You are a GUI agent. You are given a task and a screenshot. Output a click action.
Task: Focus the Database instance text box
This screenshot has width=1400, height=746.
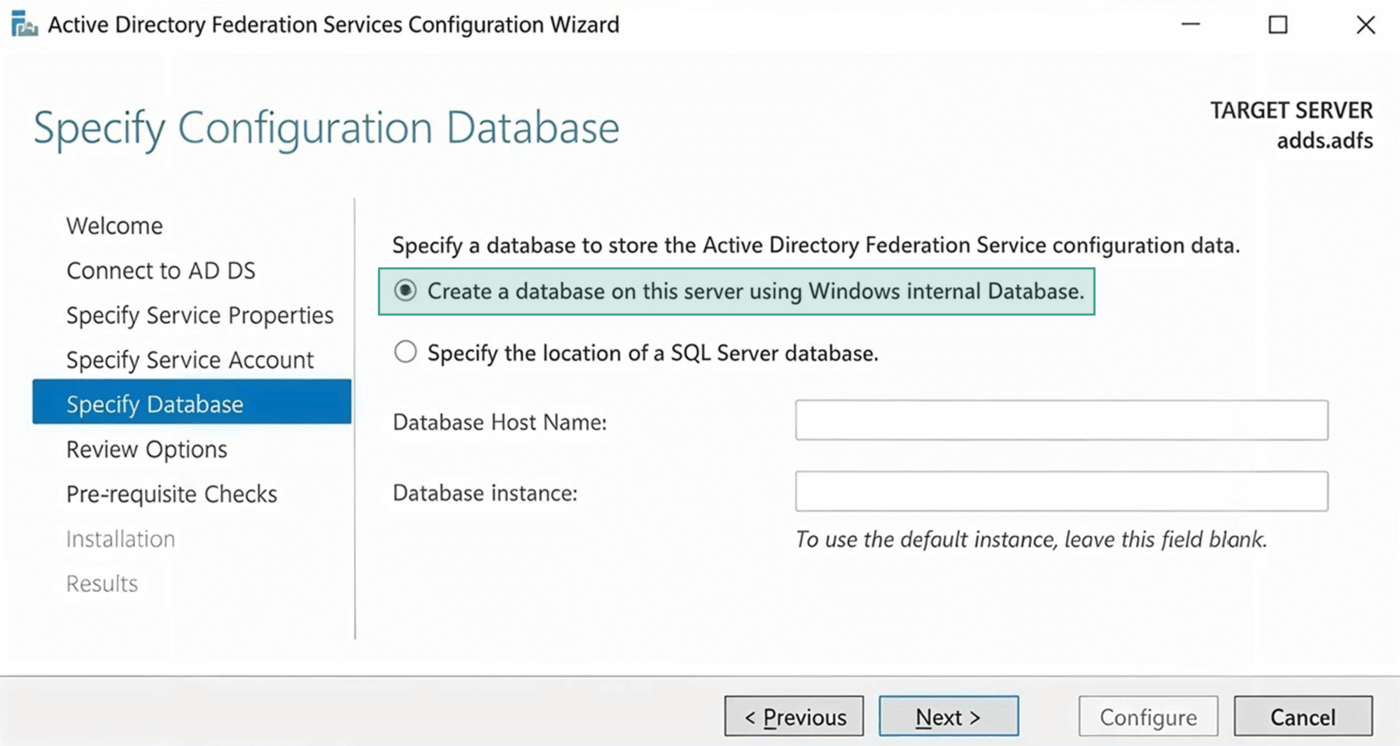[1061, 492]
